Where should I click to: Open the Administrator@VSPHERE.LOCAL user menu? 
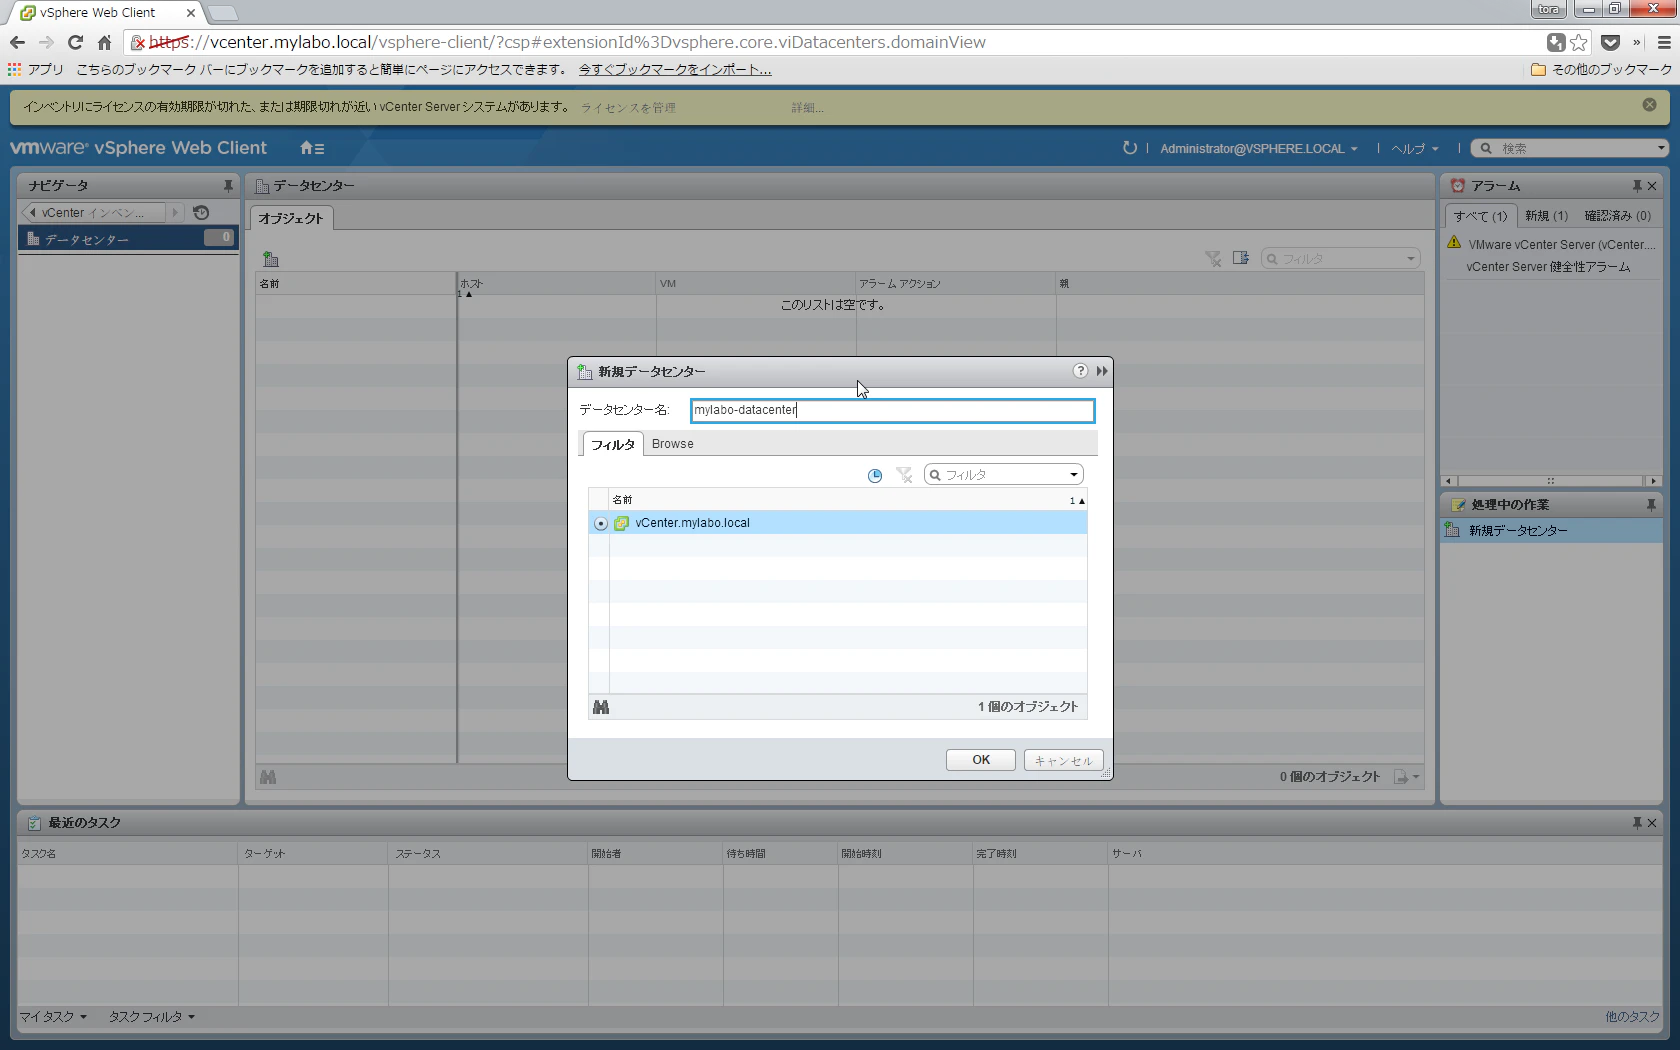tap(1259, 148)
